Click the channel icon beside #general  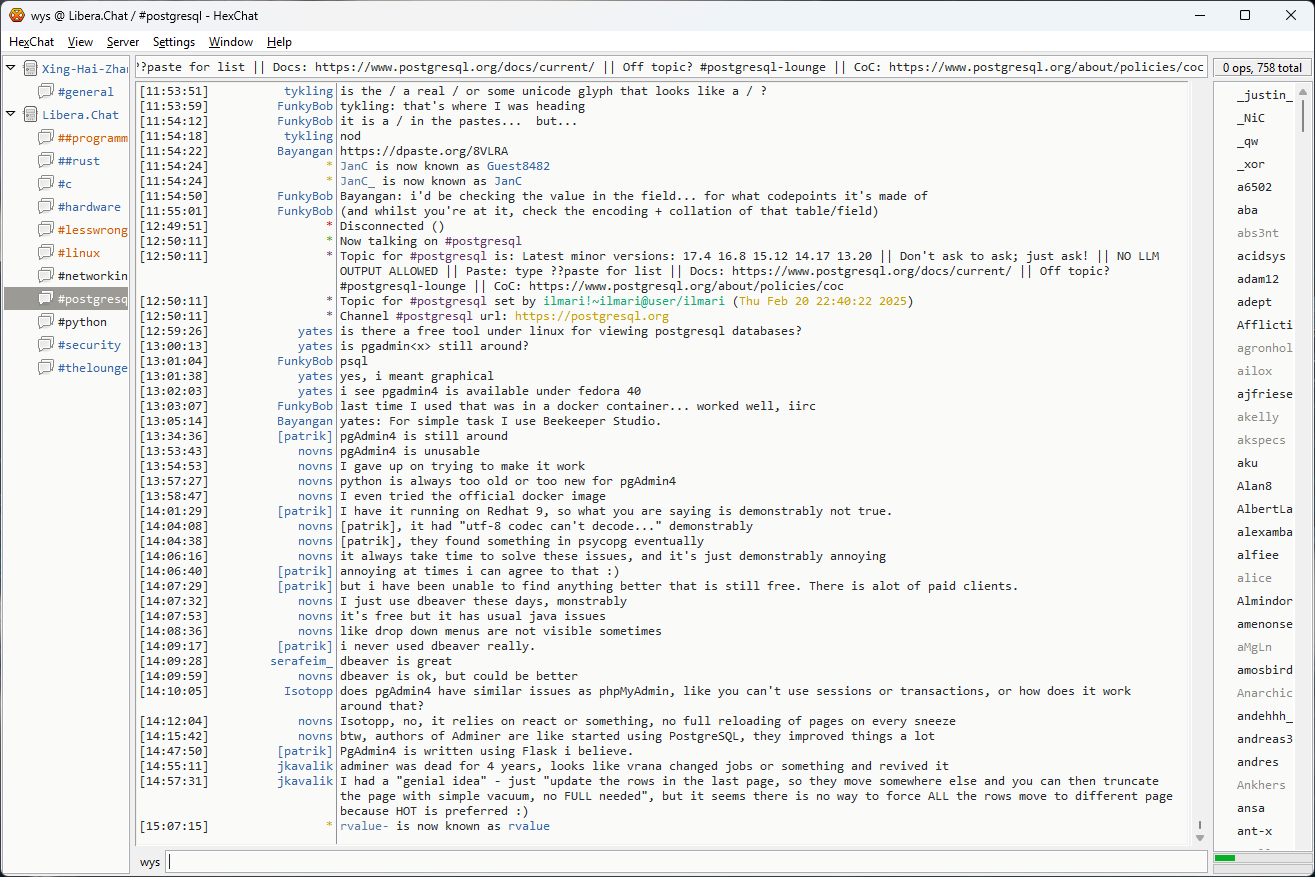pyautogui.click(x=45, y=92)
